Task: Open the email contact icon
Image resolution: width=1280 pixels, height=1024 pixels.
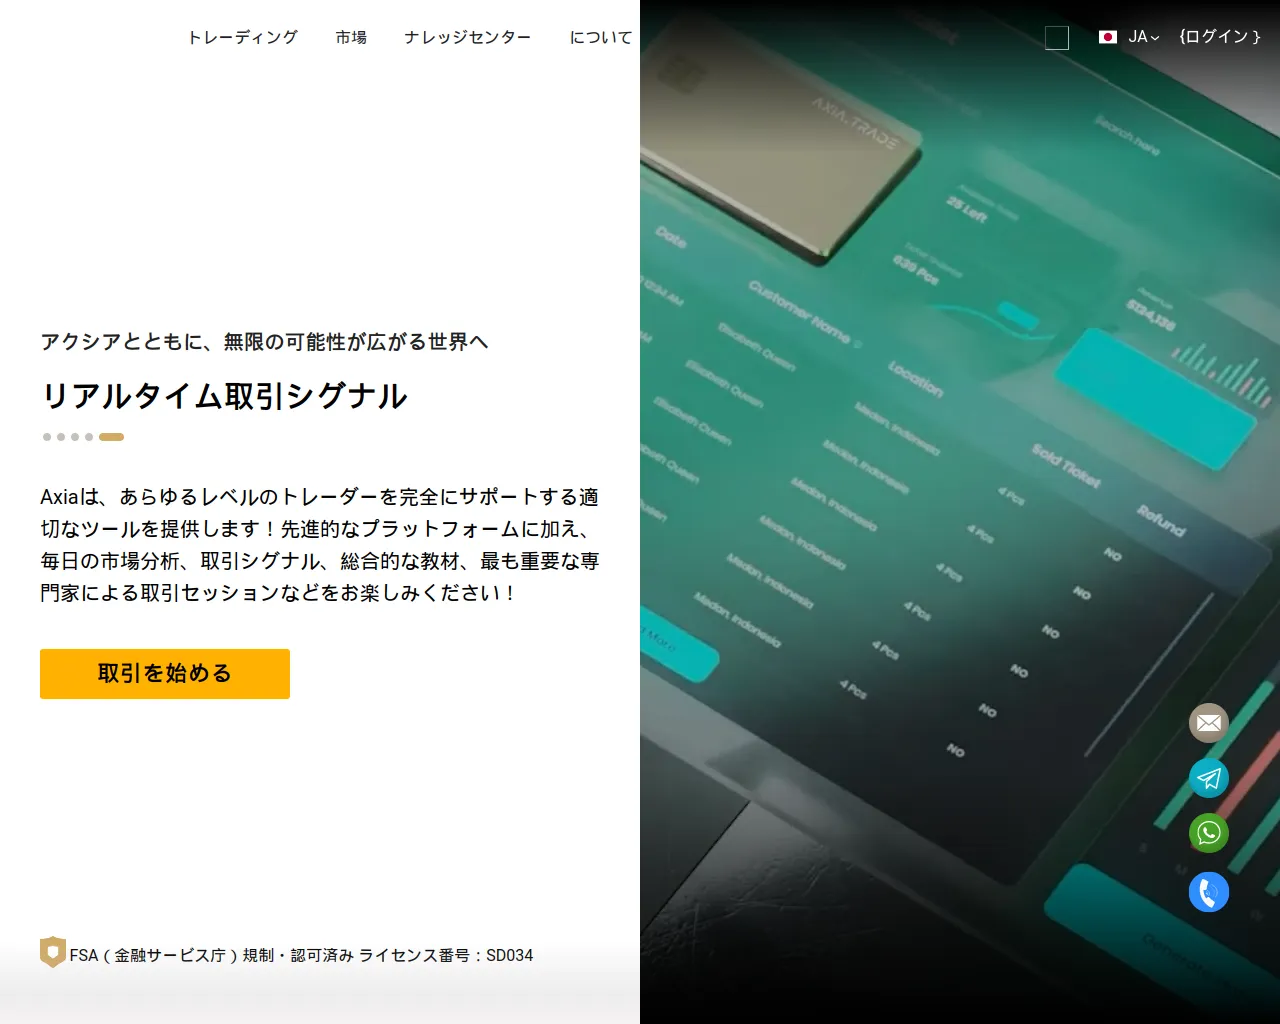Action: [1208, 723]
